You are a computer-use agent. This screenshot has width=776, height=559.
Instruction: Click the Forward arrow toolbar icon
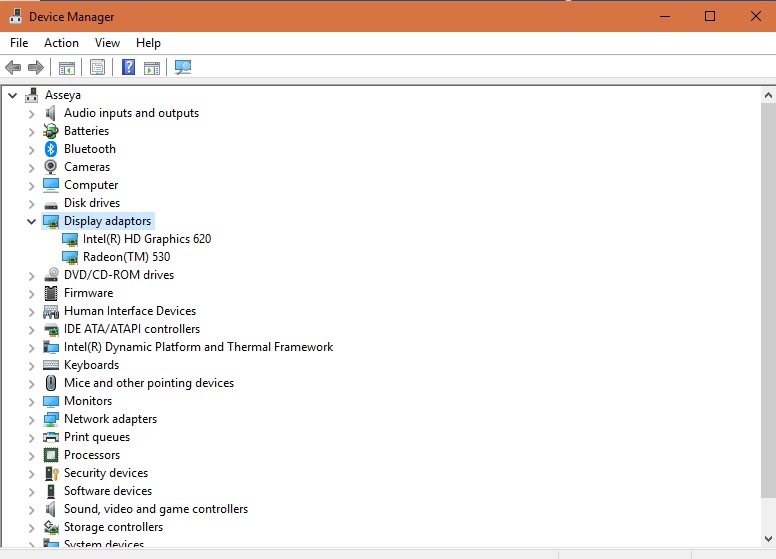36,68
